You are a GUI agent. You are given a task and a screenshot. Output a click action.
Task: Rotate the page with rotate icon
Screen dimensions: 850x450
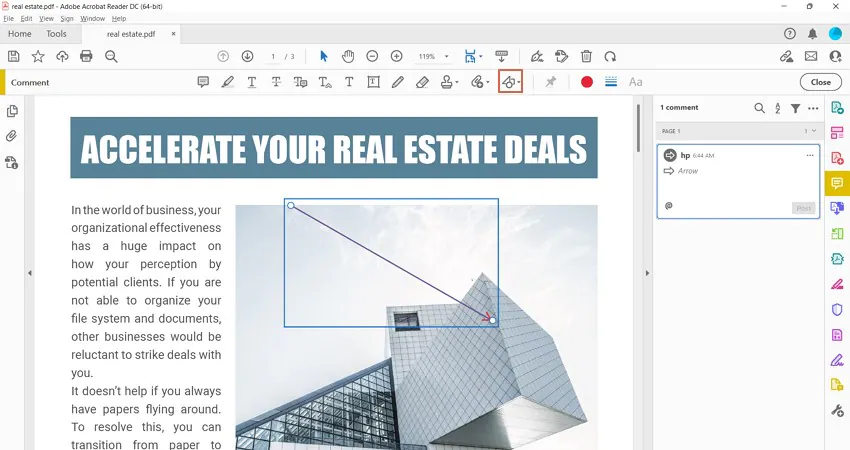tap(610, 56)
